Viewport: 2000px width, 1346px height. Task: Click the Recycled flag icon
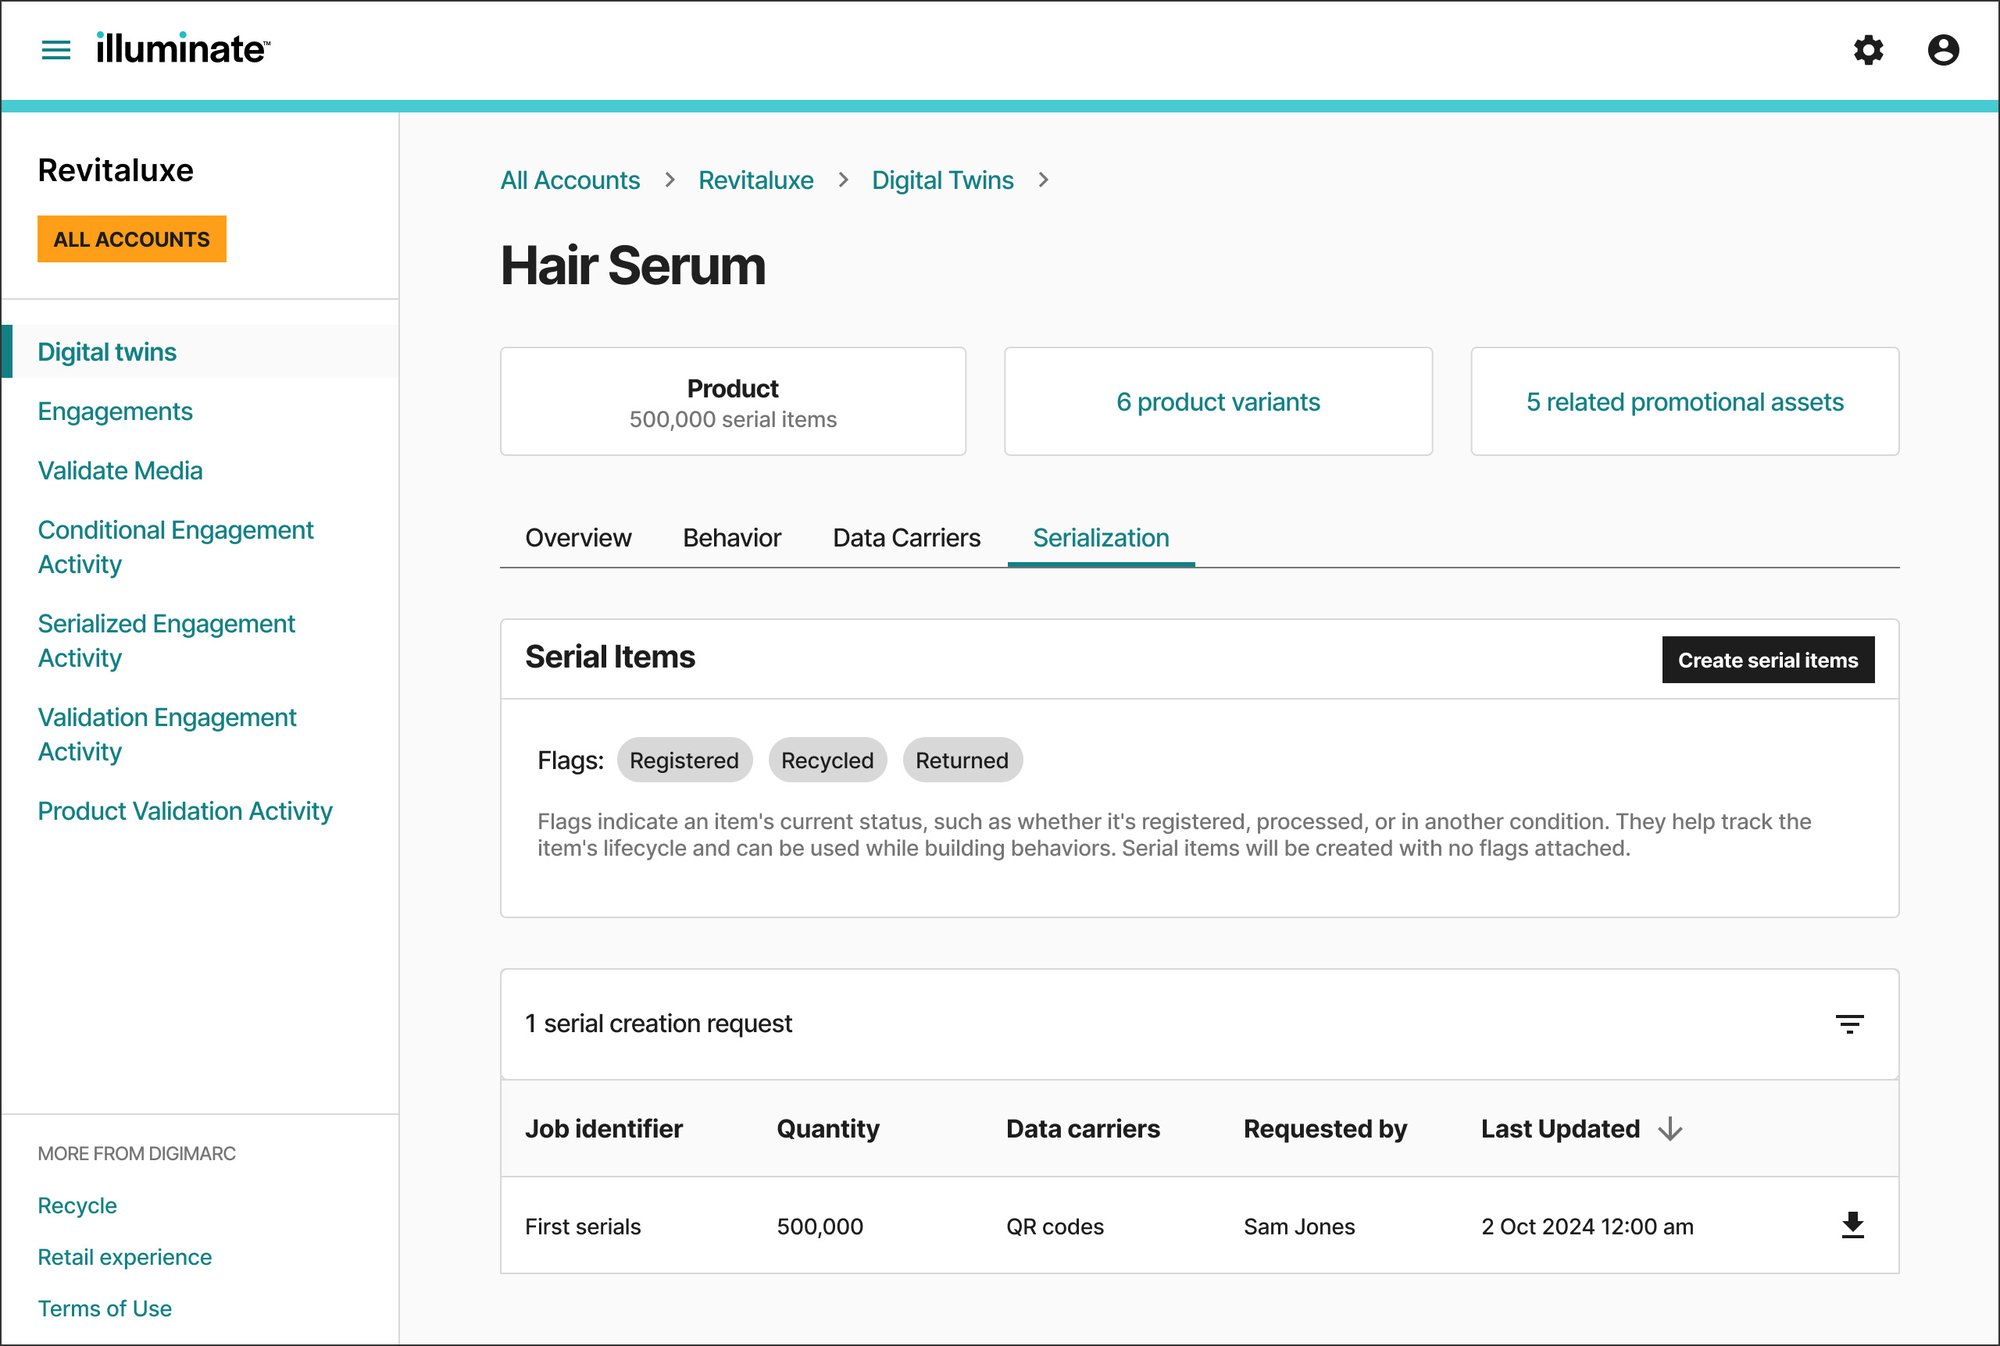pyautogui.click(x=827, y=759)
